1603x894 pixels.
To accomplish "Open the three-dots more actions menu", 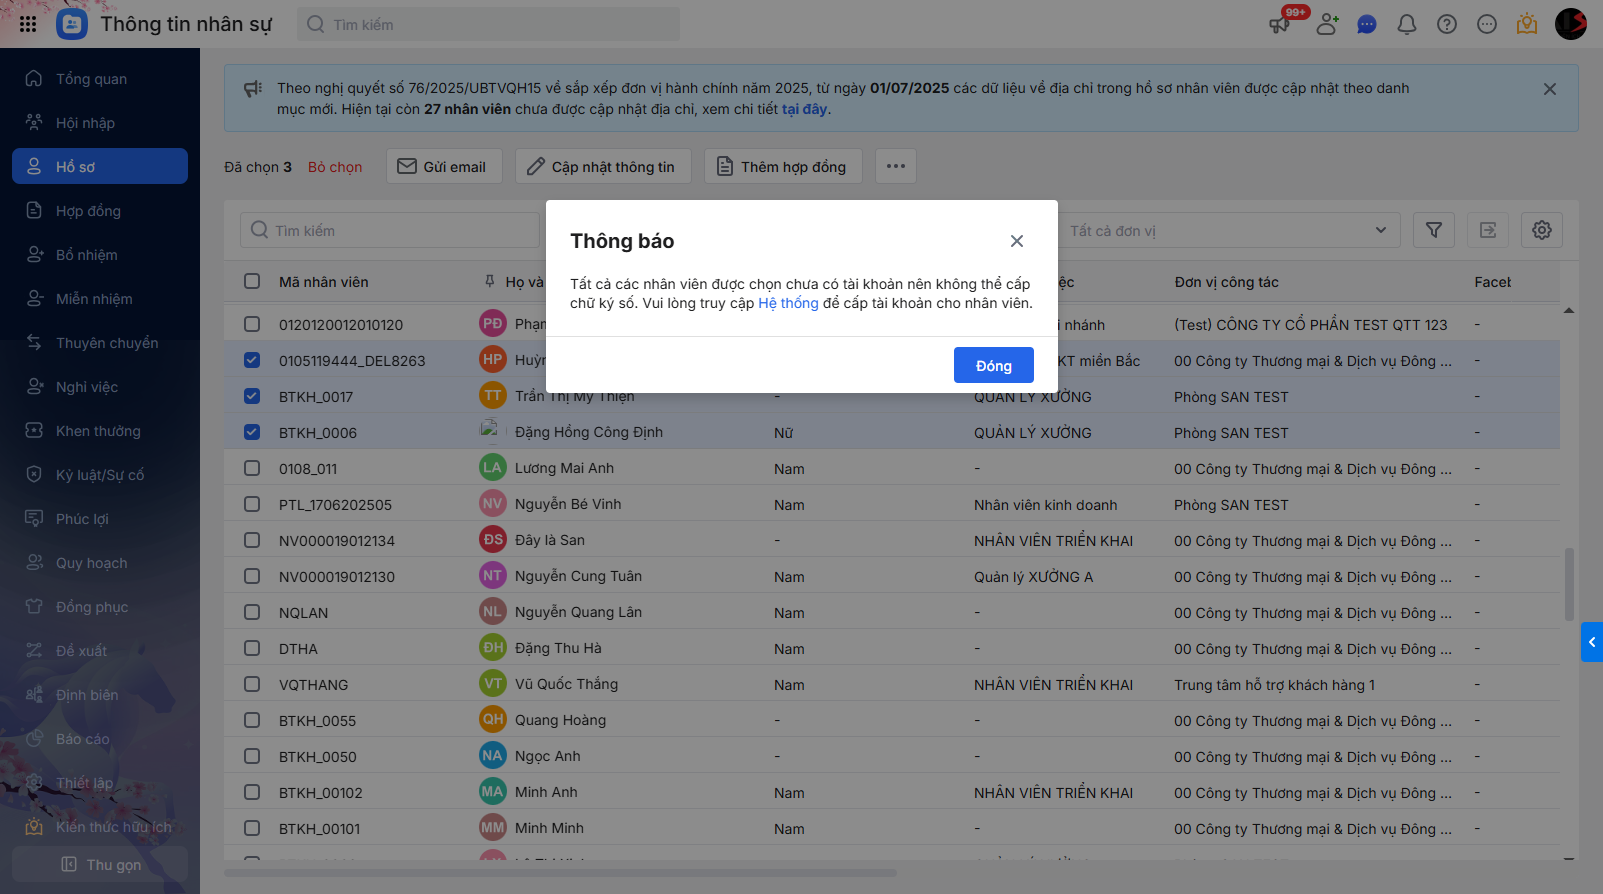I will 895,166.
